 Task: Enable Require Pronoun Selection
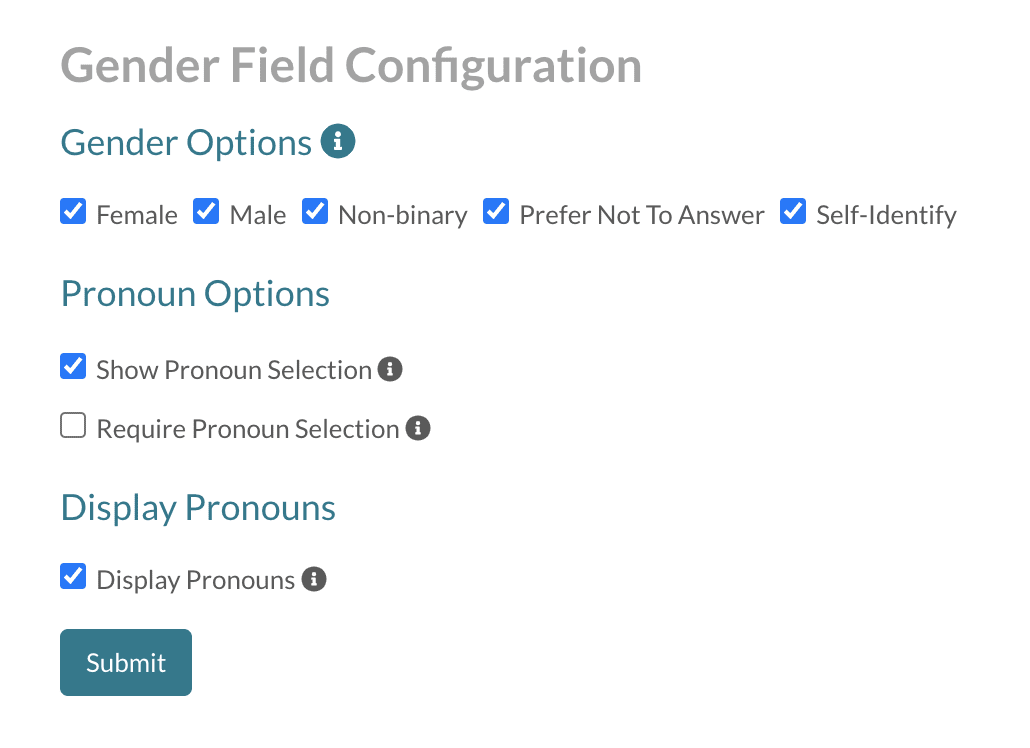click(x=72, y=425)
